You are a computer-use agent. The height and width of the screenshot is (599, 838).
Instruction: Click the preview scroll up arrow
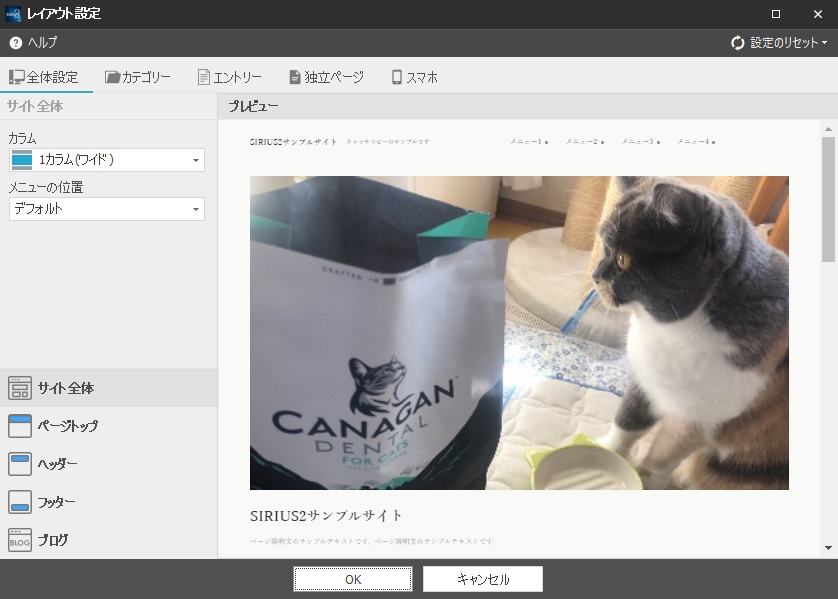828,129
